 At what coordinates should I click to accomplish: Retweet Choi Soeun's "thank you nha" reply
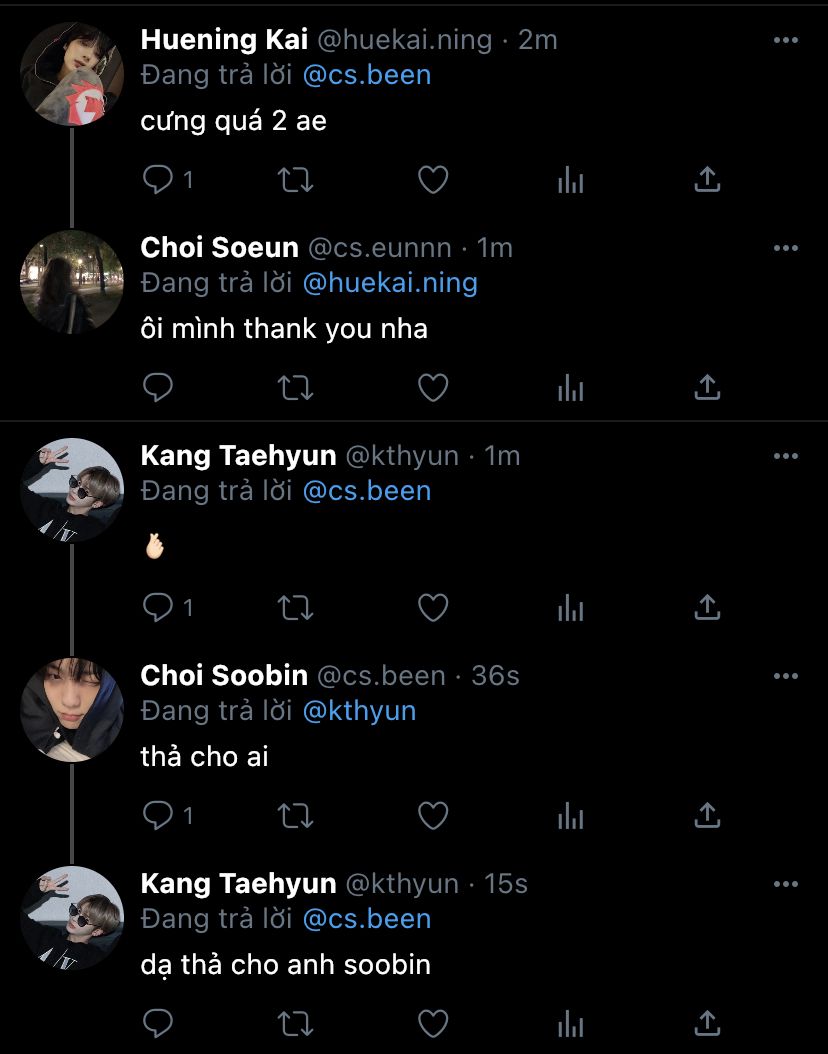(x=295, y=387)
